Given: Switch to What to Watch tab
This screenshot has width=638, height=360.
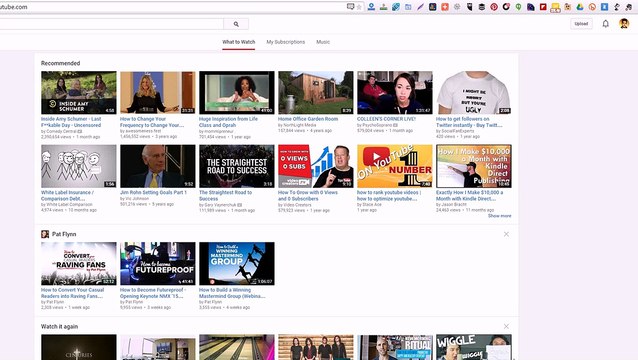Looking at the screenshot, I should [x=238, y=42].
